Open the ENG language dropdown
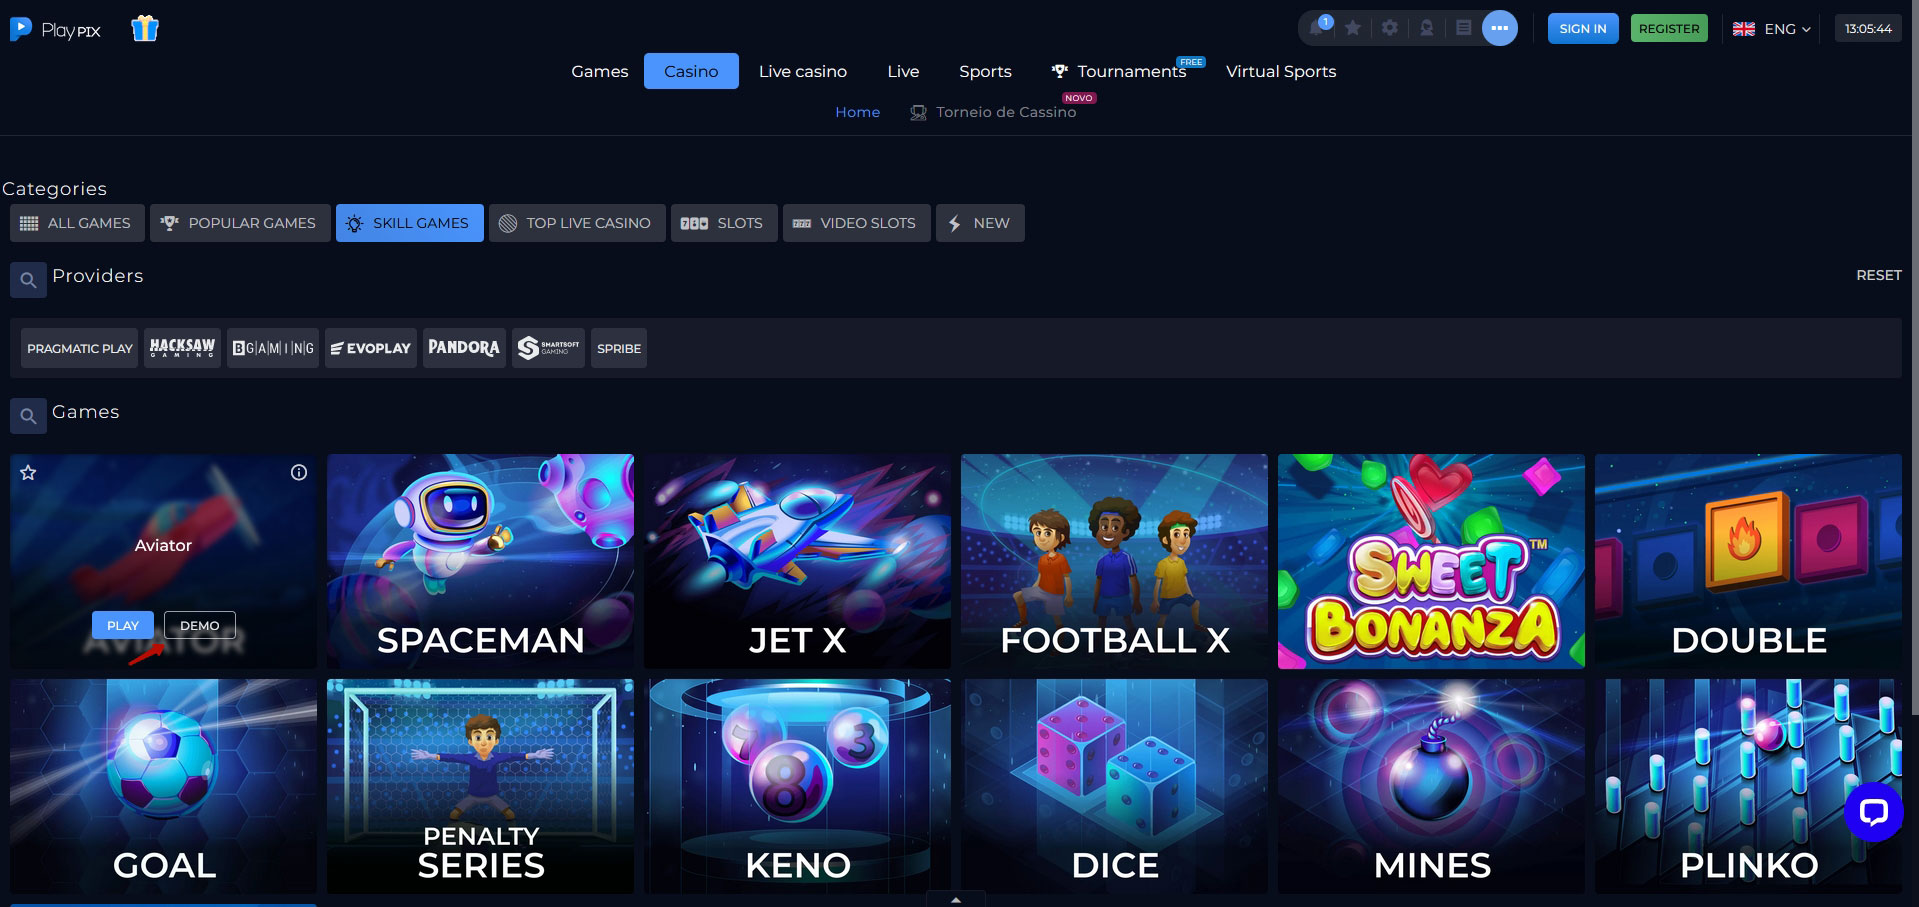 1771,29
